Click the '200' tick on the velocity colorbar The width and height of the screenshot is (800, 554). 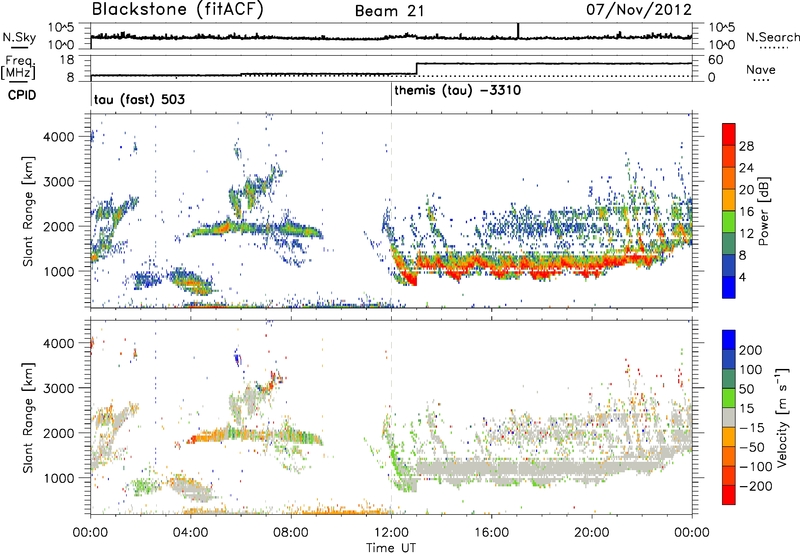click(751, 350)
